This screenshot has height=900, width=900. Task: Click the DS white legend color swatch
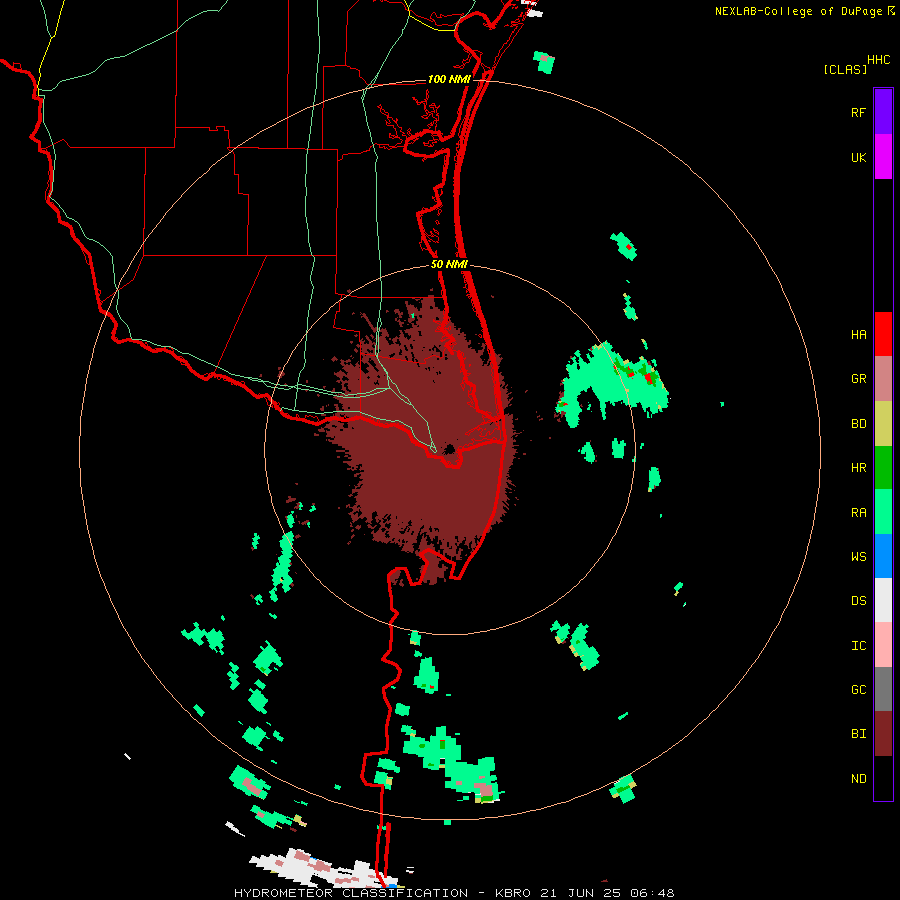(883, 600)
